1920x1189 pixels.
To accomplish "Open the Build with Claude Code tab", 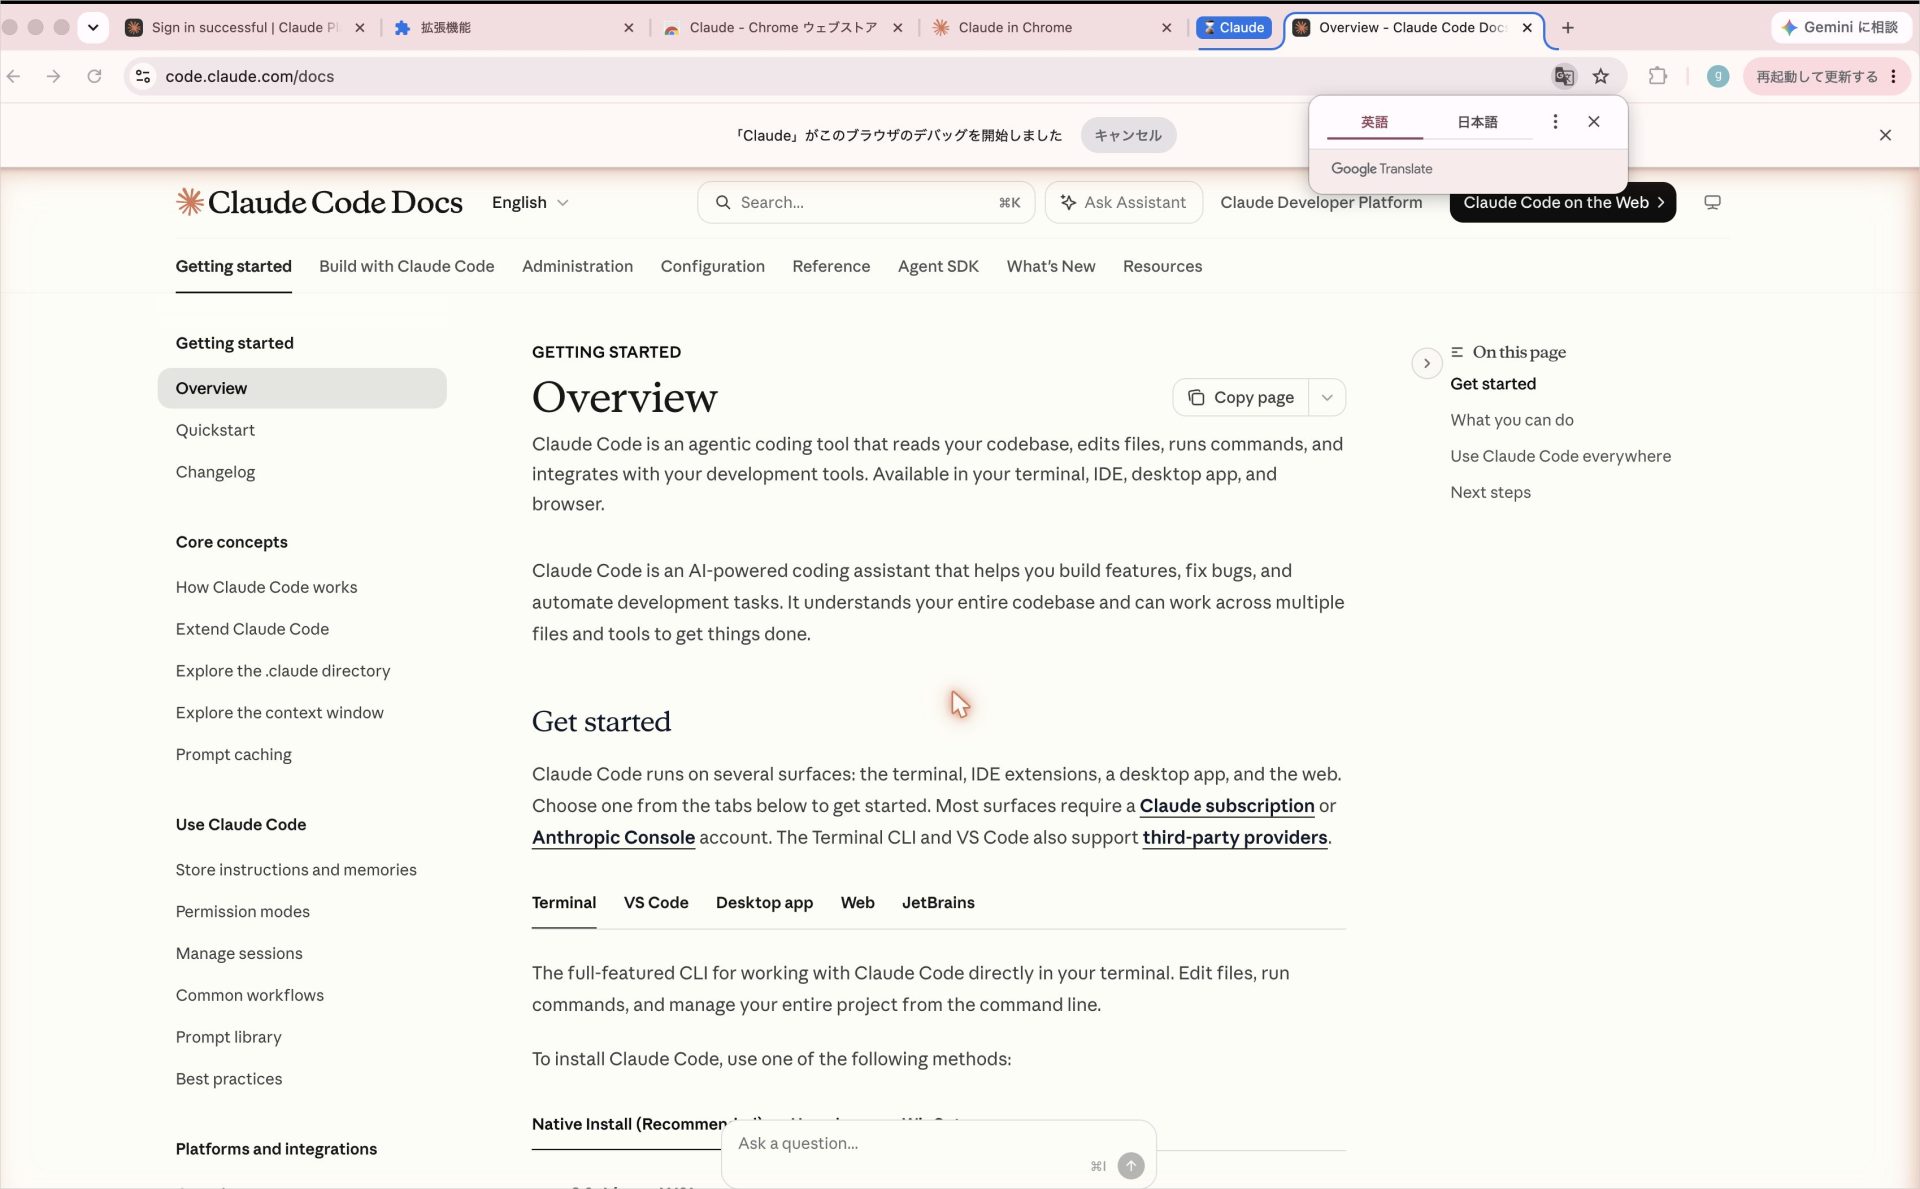I will [x=407, y=266].
